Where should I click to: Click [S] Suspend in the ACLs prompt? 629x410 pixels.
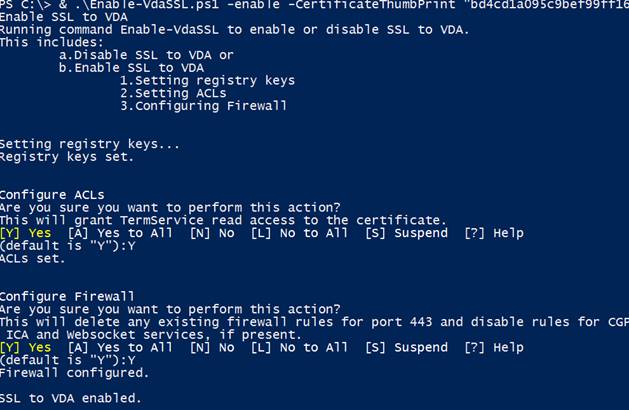406,233
